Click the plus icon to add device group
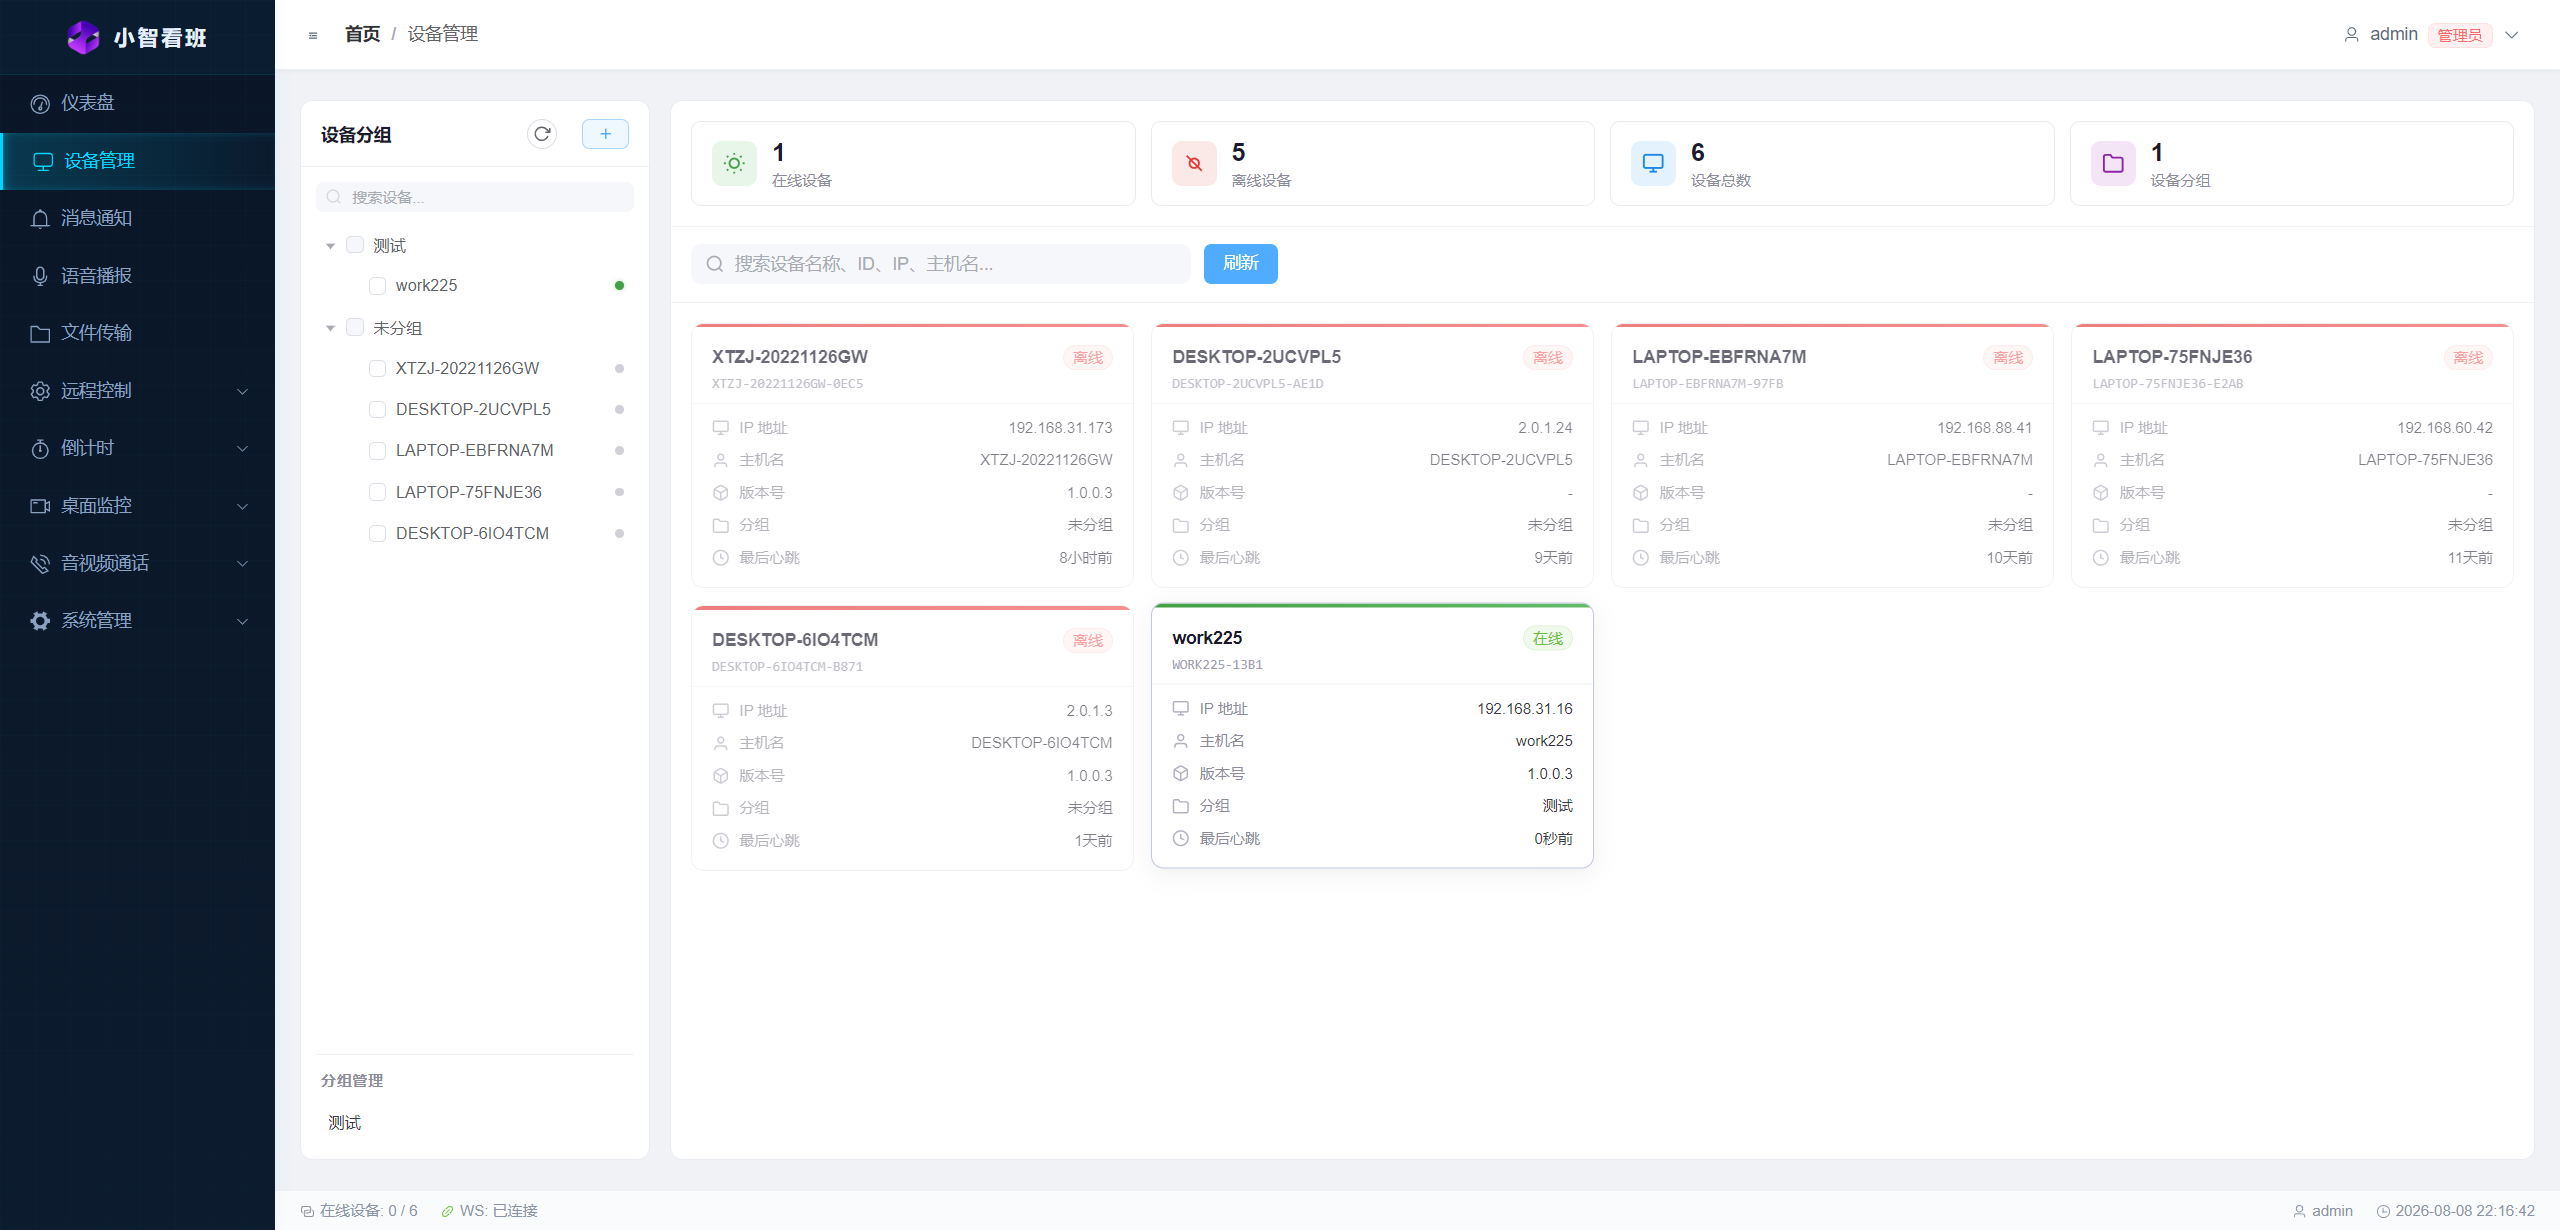The width and height of the screenshot is (2560, 1230). click(605, 134)
